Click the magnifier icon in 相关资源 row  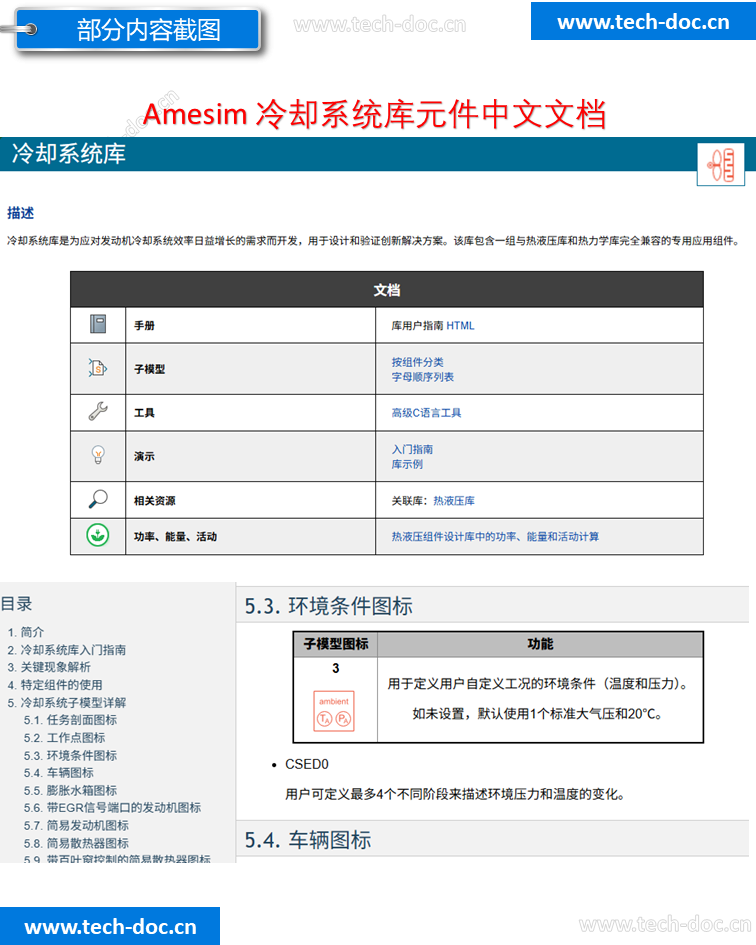pyautogui.click(x=98, y=499)
